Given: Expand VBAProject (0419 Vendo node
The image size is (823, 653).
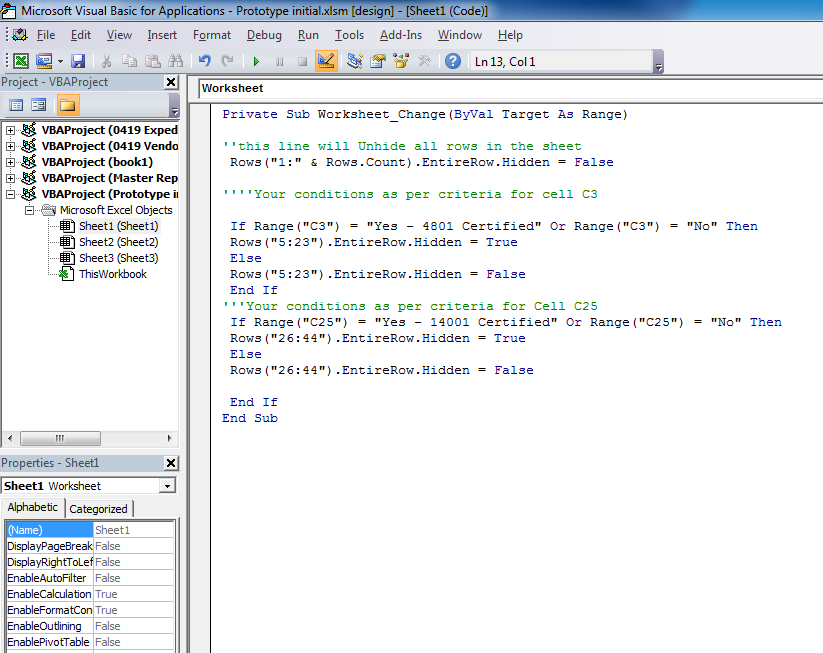Looking at the screenshot, I should 10,146.
